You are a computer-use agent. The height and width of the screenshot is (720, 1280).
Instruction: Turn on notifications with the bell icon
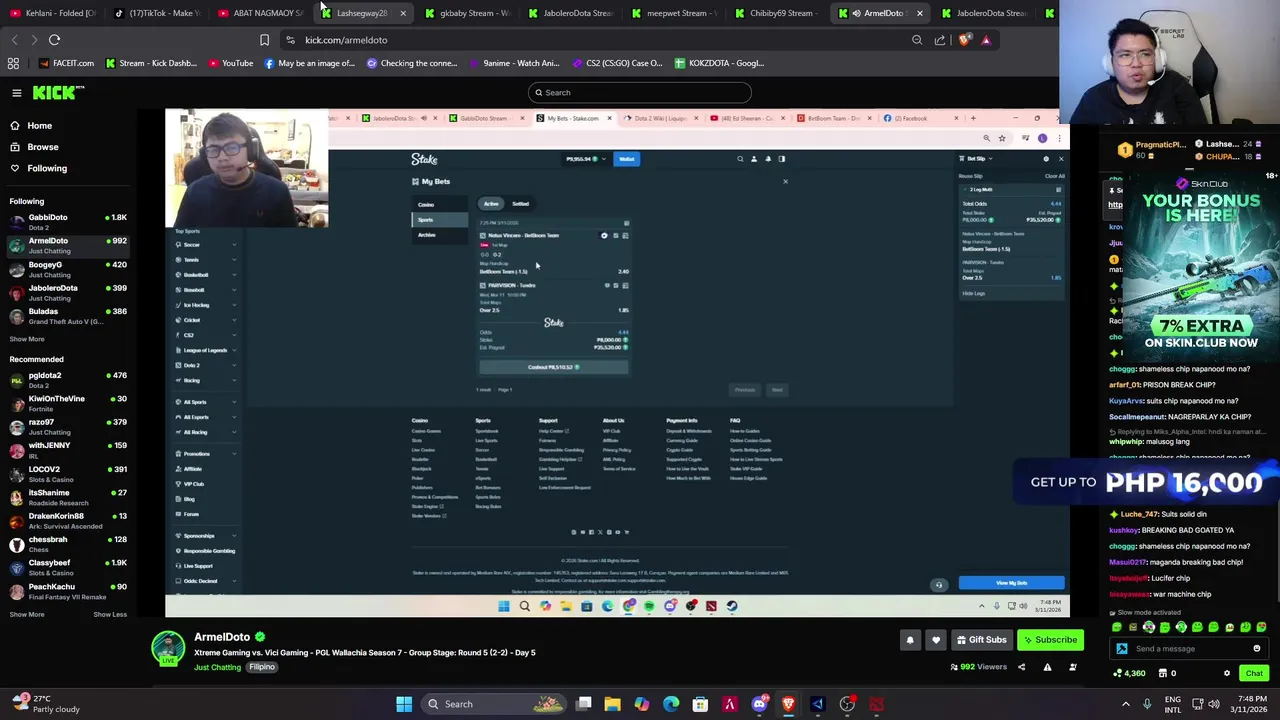[x=910, y=640]
